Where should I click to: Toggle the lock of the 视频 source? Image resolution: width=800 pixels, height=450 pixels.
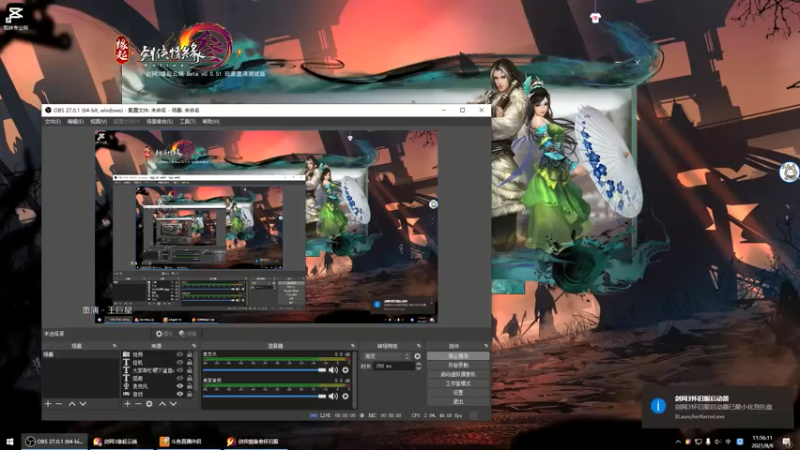[x=190, y=354]
